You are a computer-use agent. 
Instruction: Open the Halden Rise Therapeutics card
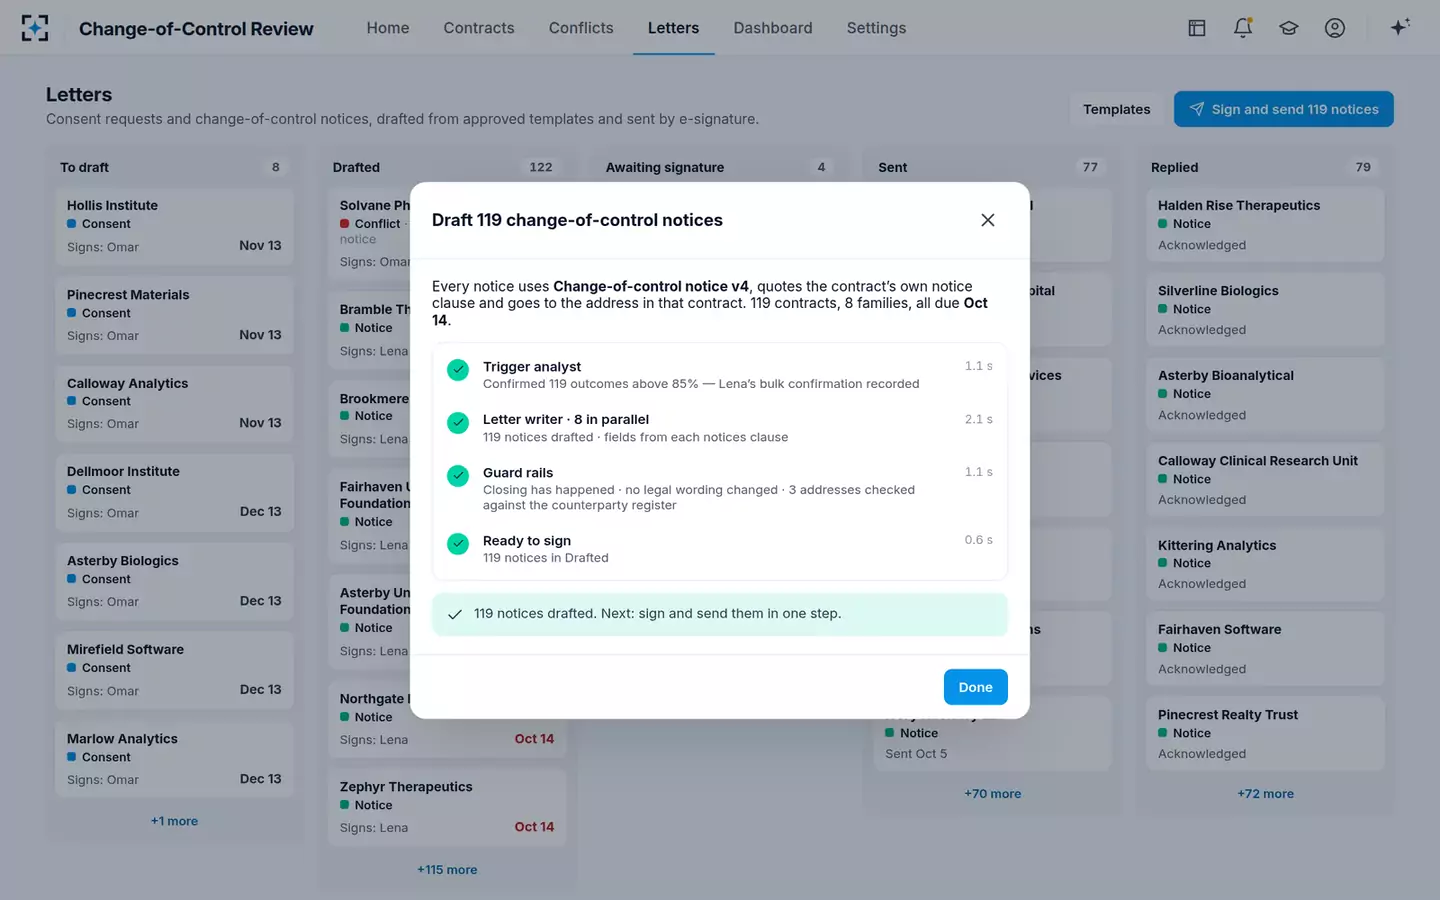pyautogui.click(x=1265, y=225)
